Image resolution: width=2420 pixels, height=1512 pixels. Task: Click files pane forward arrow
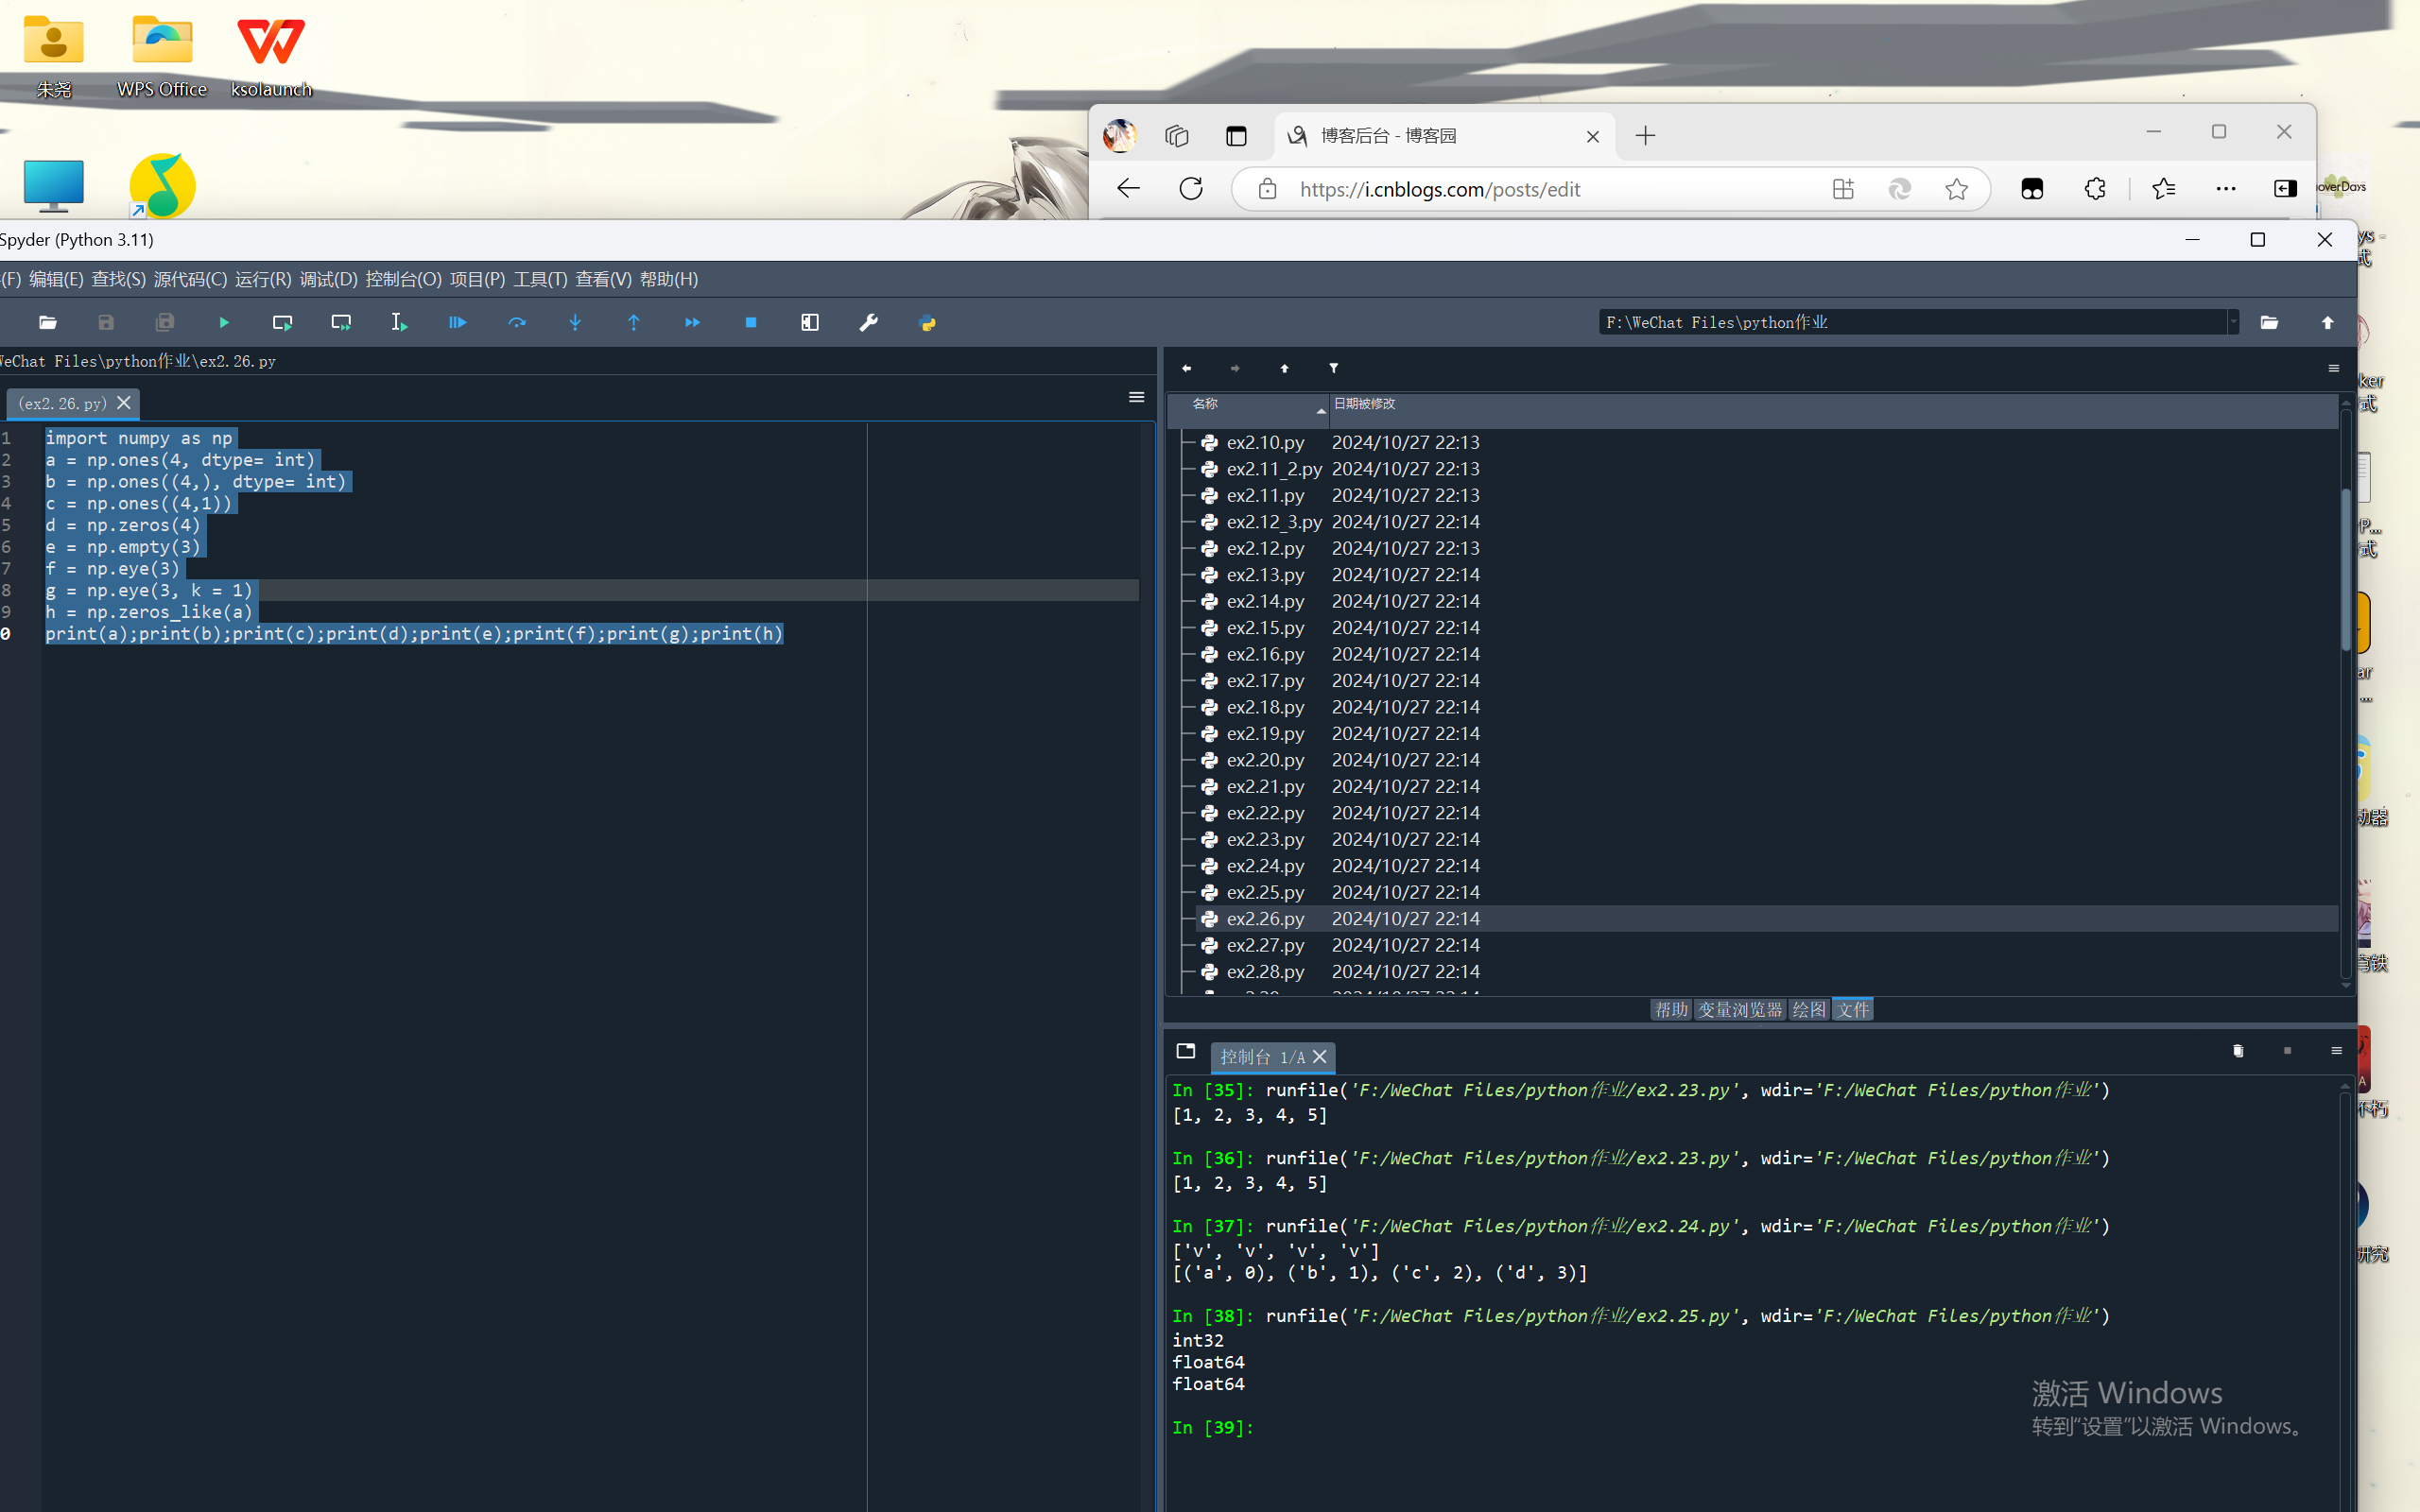1235,368
